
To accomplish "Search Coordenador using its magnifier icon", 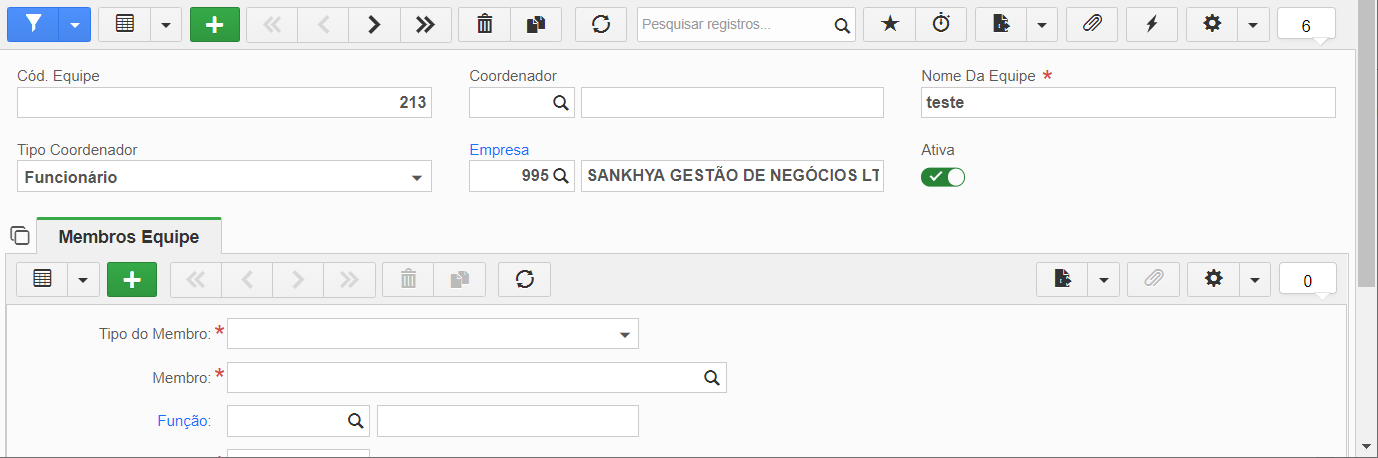I will click(560, 102).
